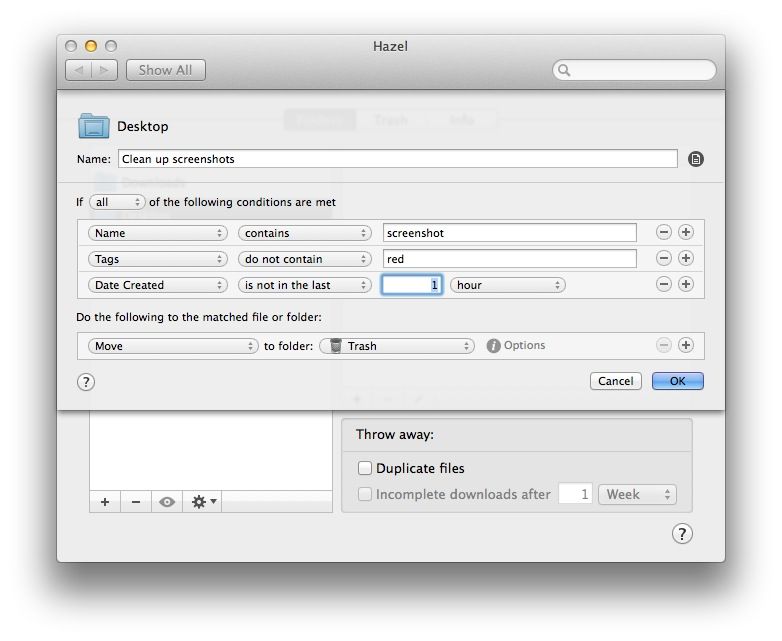Image resolution: width=782 pixels, height=641 pixels.
Task: Toggle Incomplete downloads after checkbox
Action: click(365, 494)
